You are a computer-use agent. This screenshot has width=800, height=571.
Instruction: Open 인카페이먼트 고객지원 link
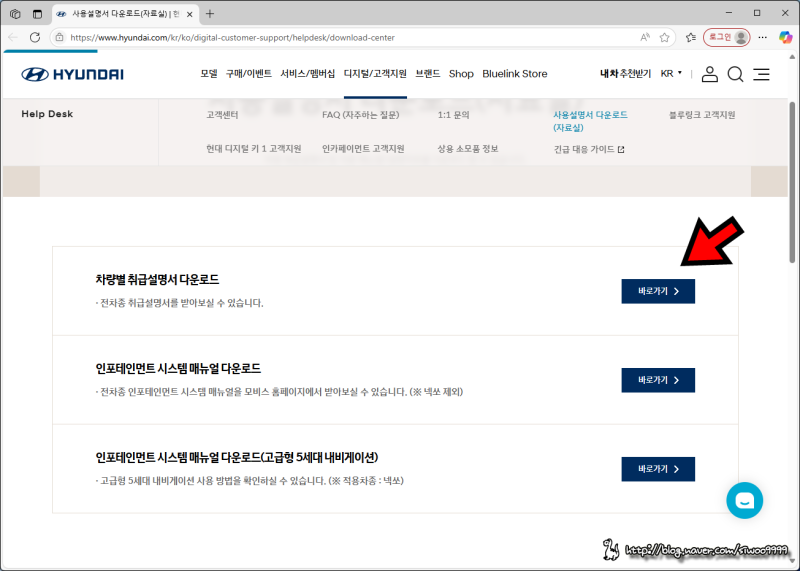point(363,148)
